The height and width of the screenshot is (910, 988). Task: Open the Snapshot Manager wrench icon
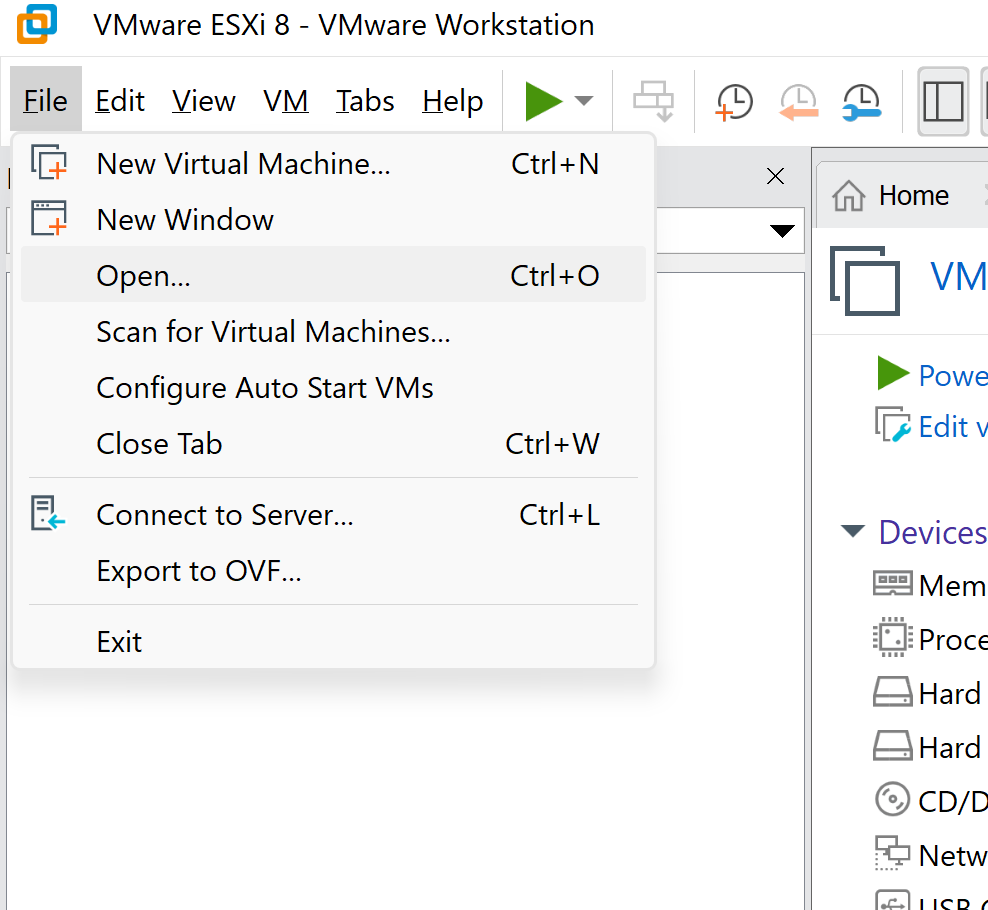point(861,101)
